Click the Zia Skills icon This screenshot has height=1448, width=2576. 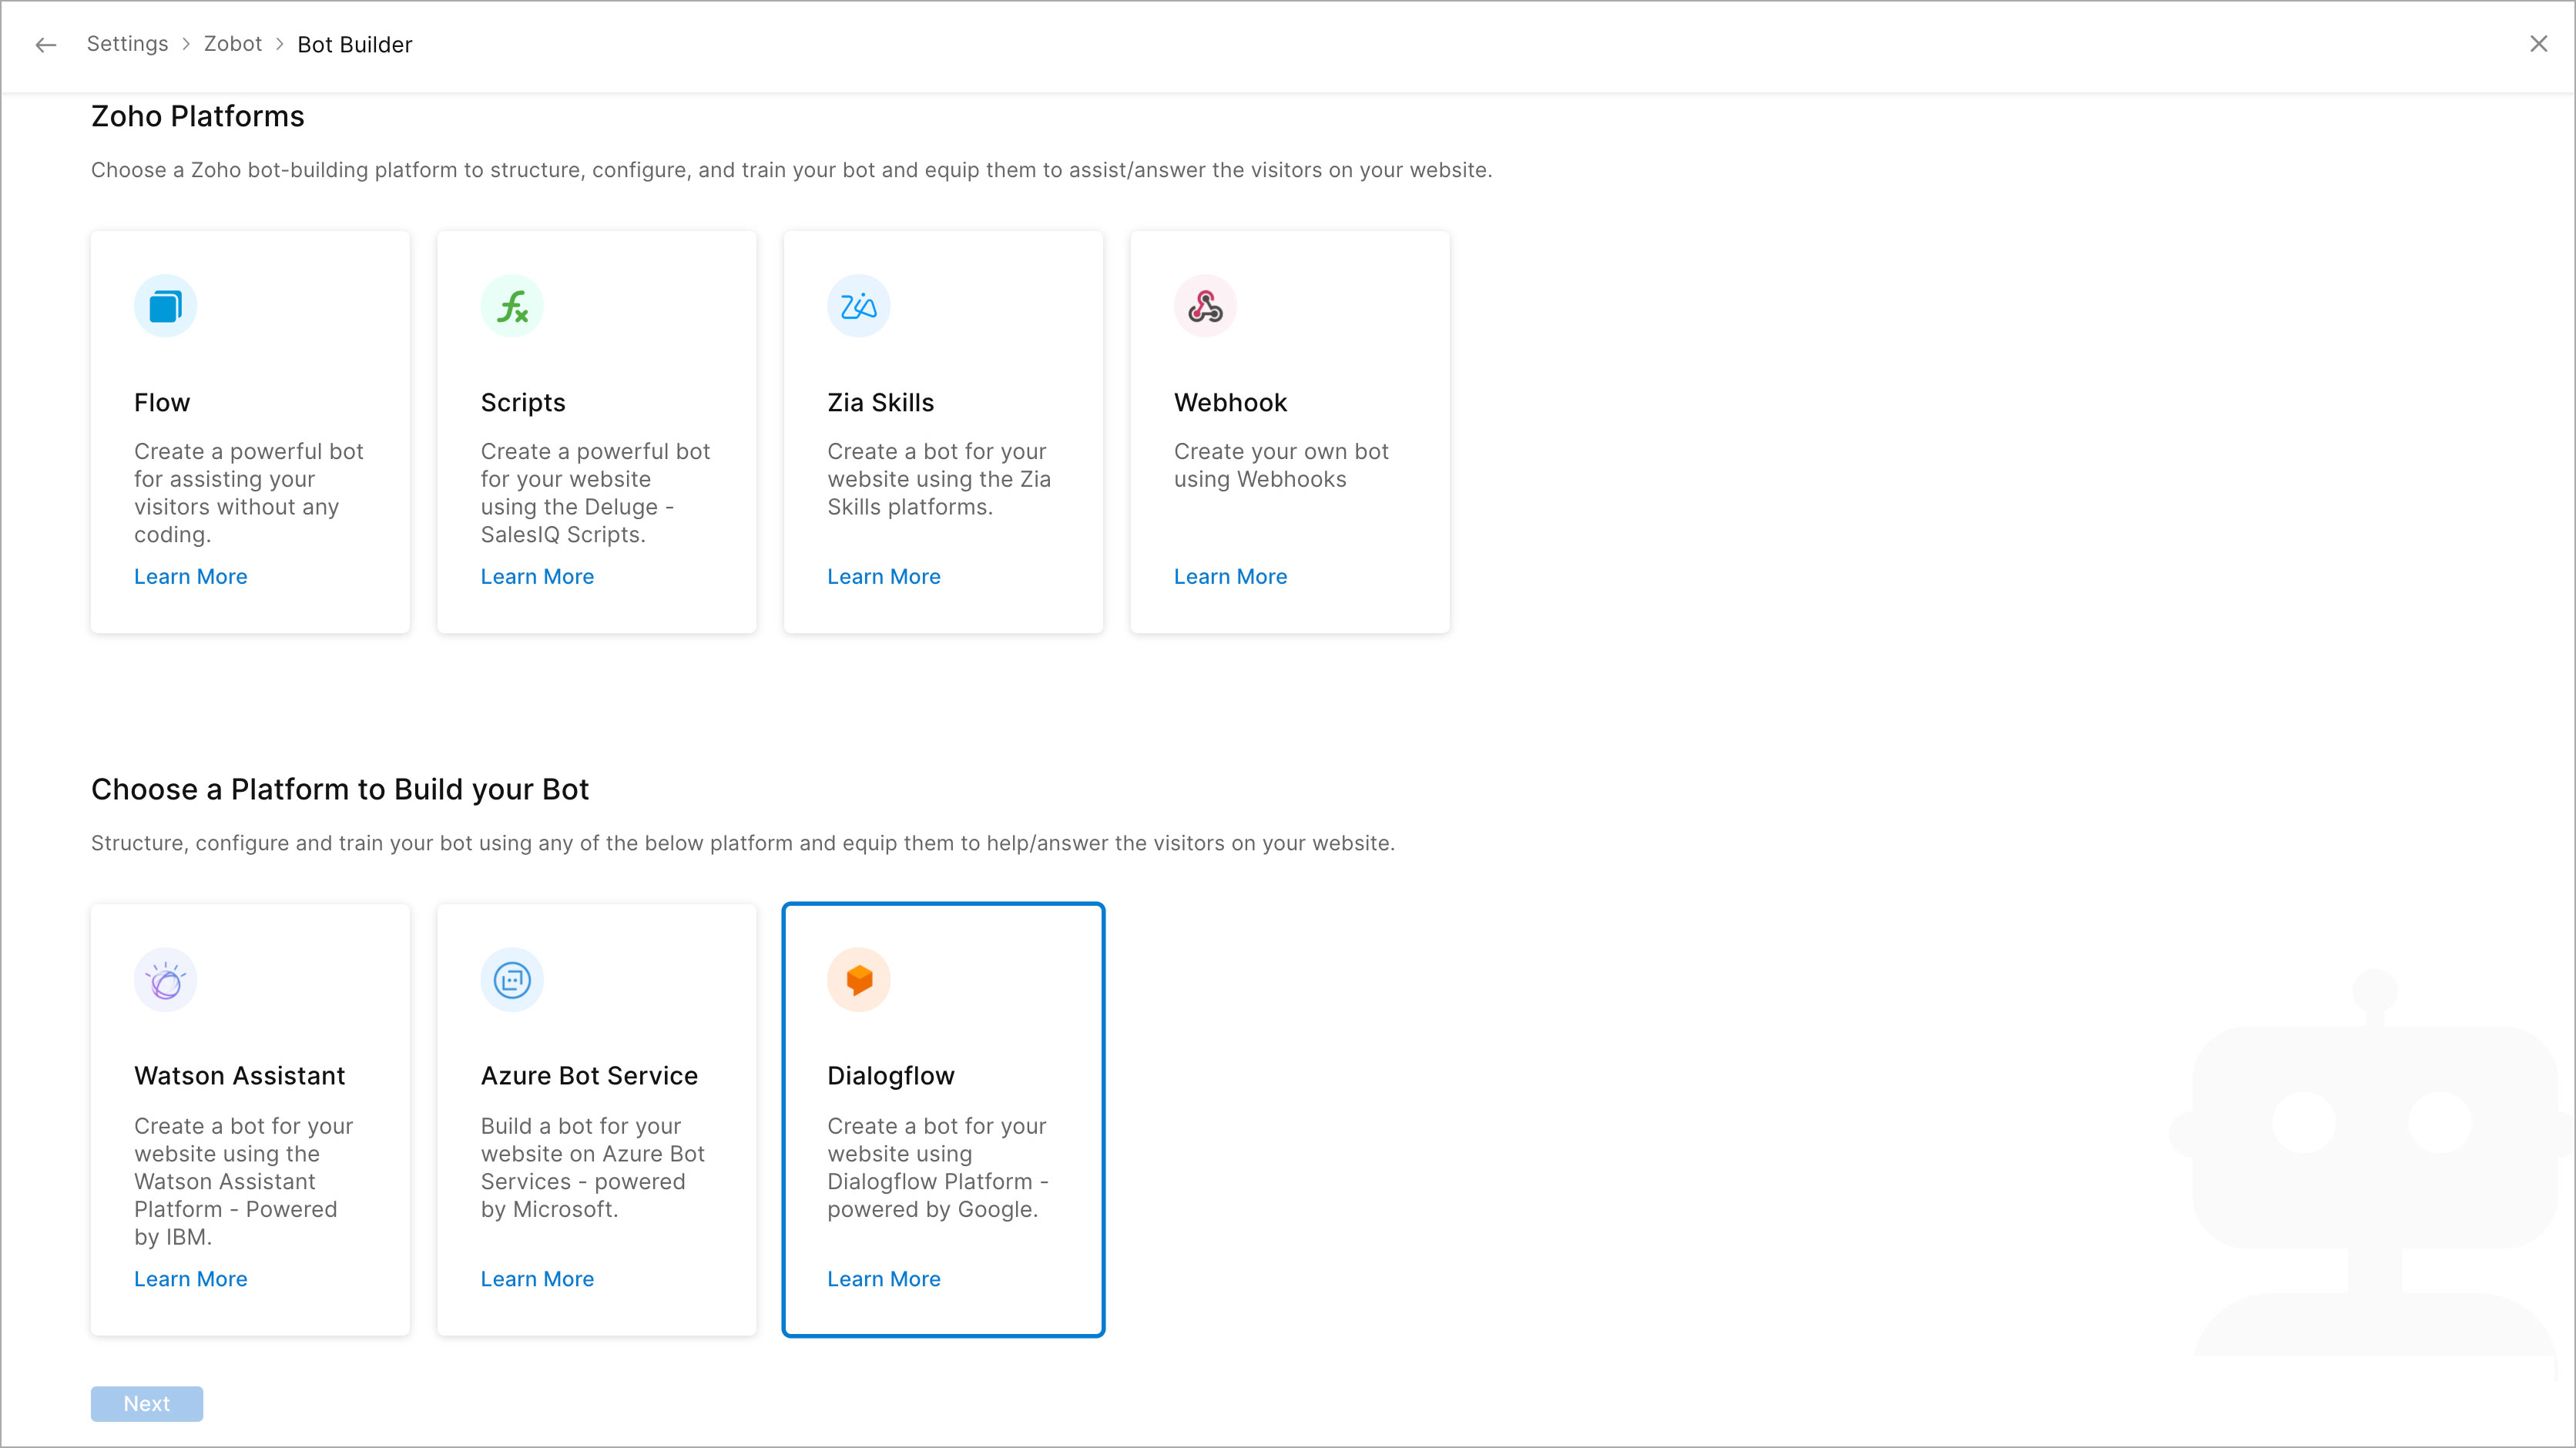(x=859, y=306)
